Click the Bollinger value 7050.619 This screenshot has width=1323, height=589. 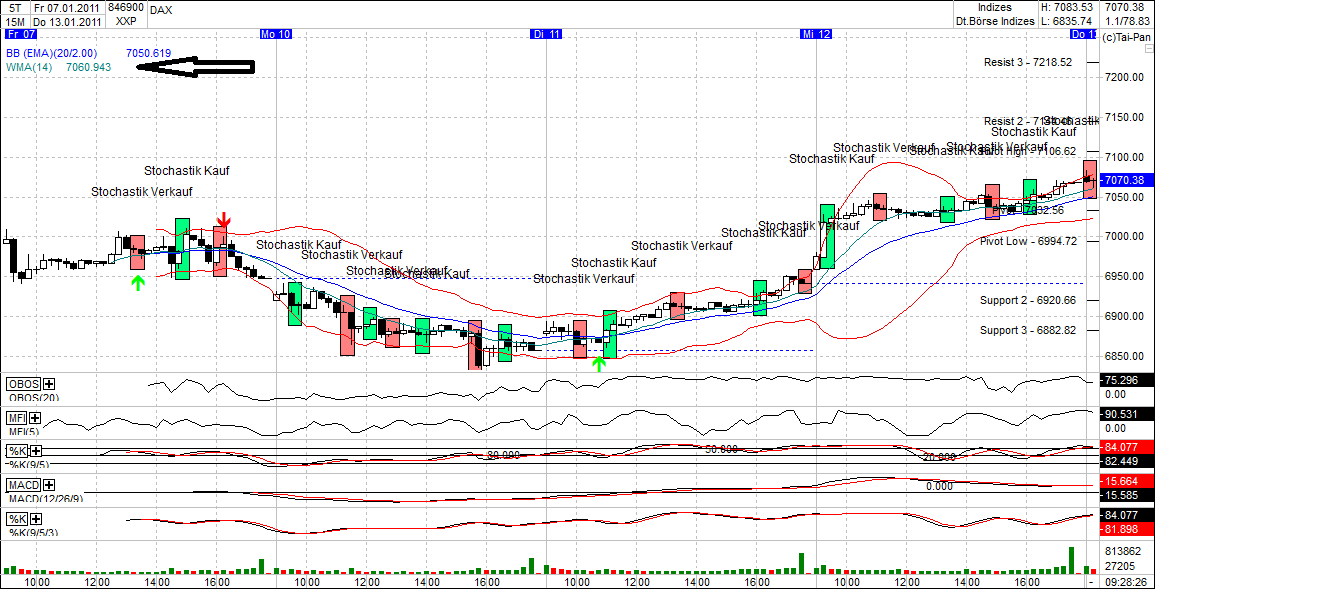pyautogui.click(x=149, y=53)
